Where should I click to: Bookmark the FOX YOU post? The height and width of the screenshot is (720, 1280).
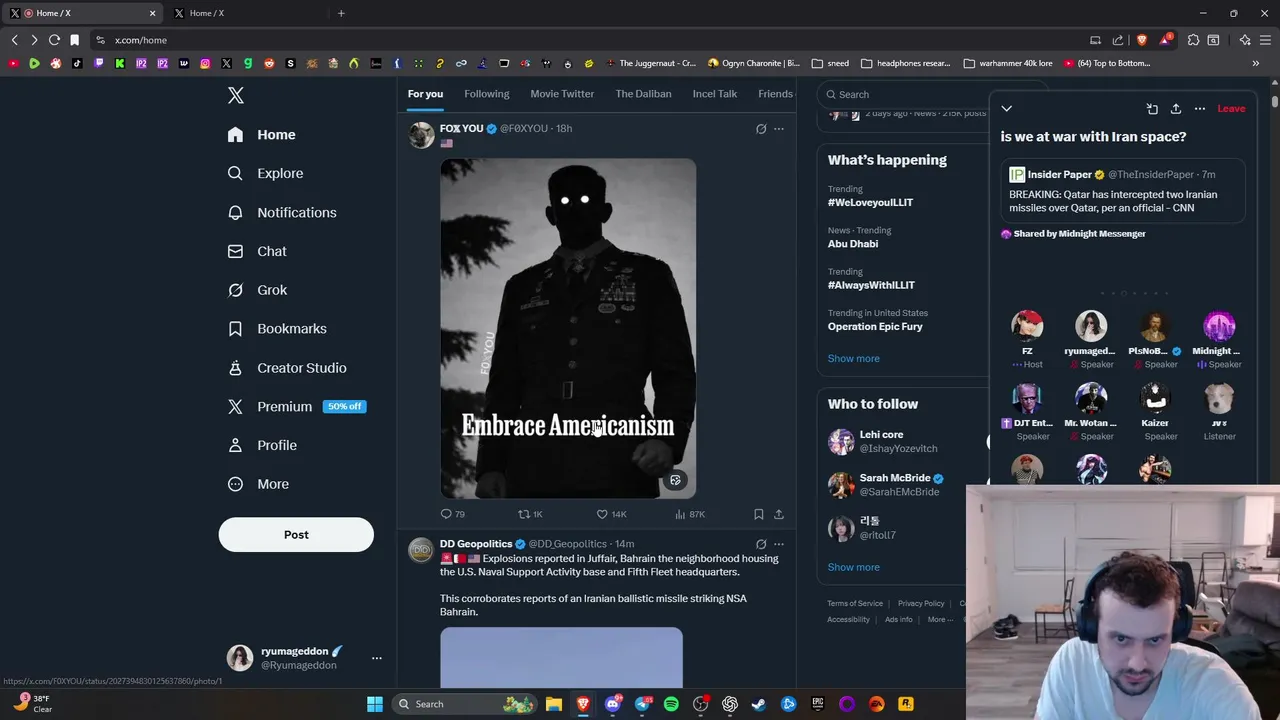[x=759, y=514]
